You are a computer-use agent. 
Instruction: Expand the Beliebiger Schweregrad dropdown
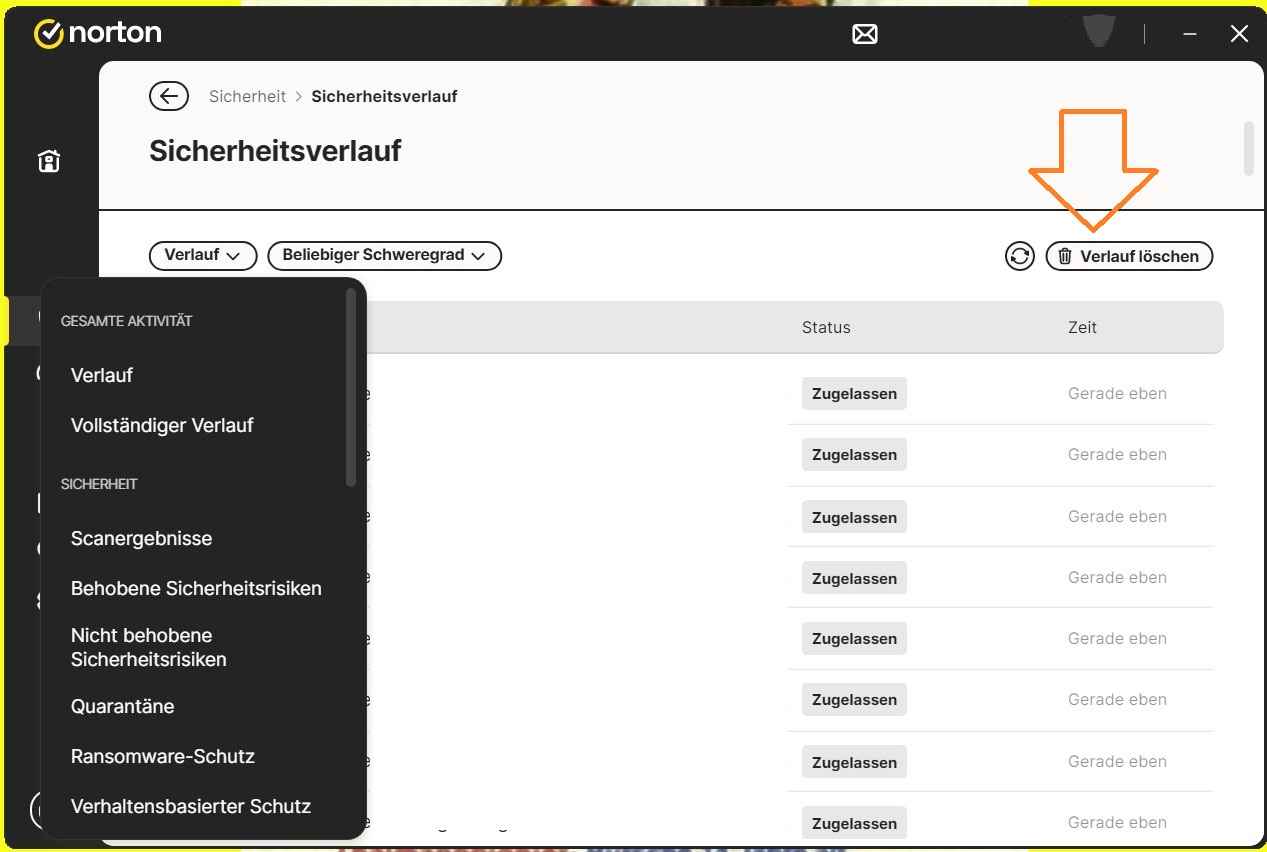click(x=384, y=255)
